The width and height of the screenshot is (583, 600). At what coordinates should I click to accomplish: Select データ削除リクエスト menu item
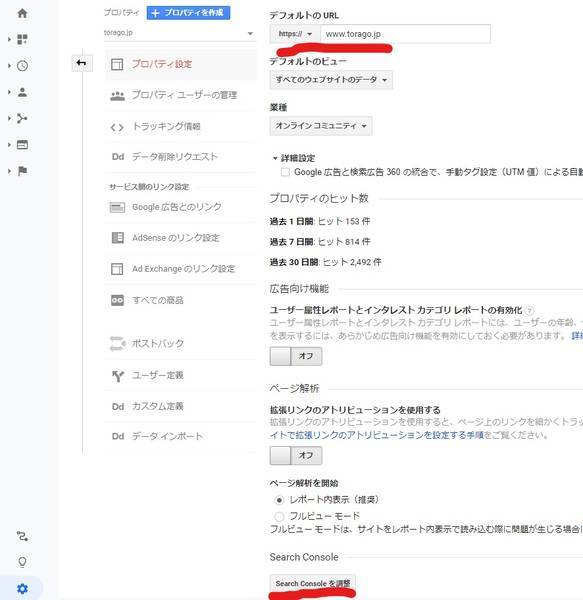(180, 157)
